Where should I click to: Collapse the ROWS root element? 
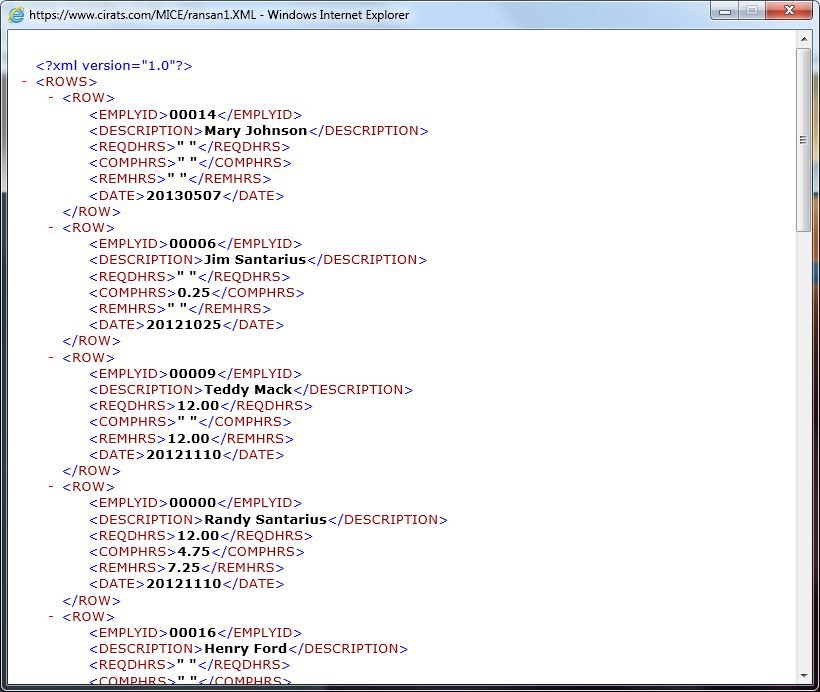pyautogui.click(x=25, y=81)
